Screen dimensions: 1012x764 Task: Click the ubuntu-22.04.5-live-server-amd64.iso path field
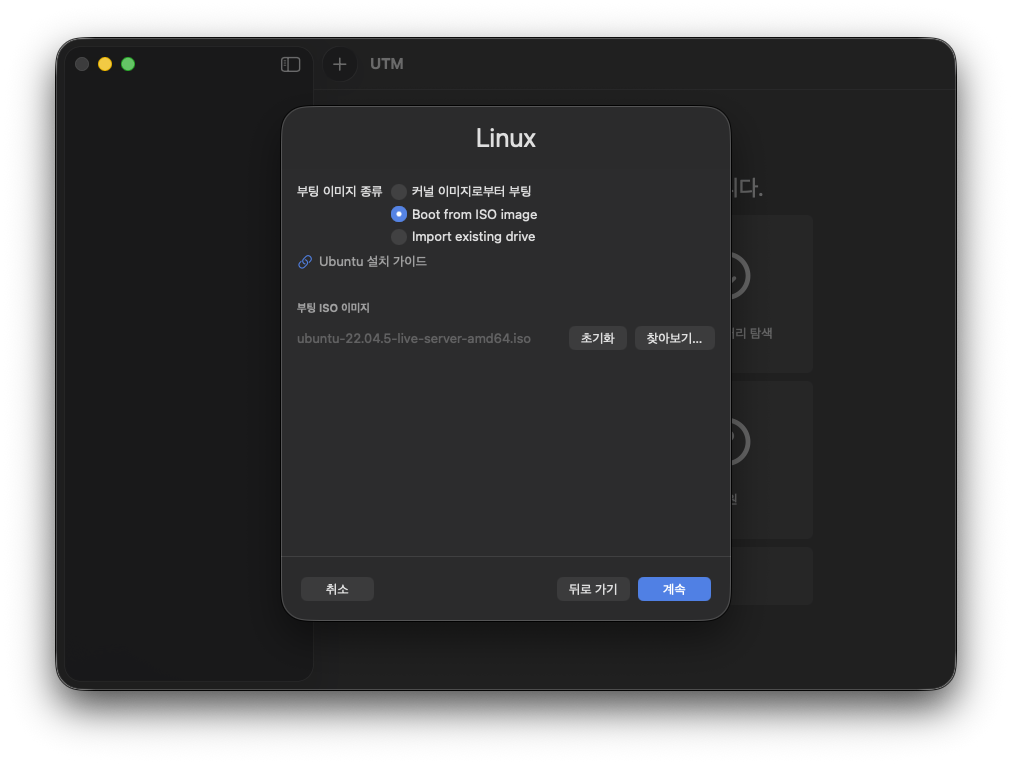[414, 339]
